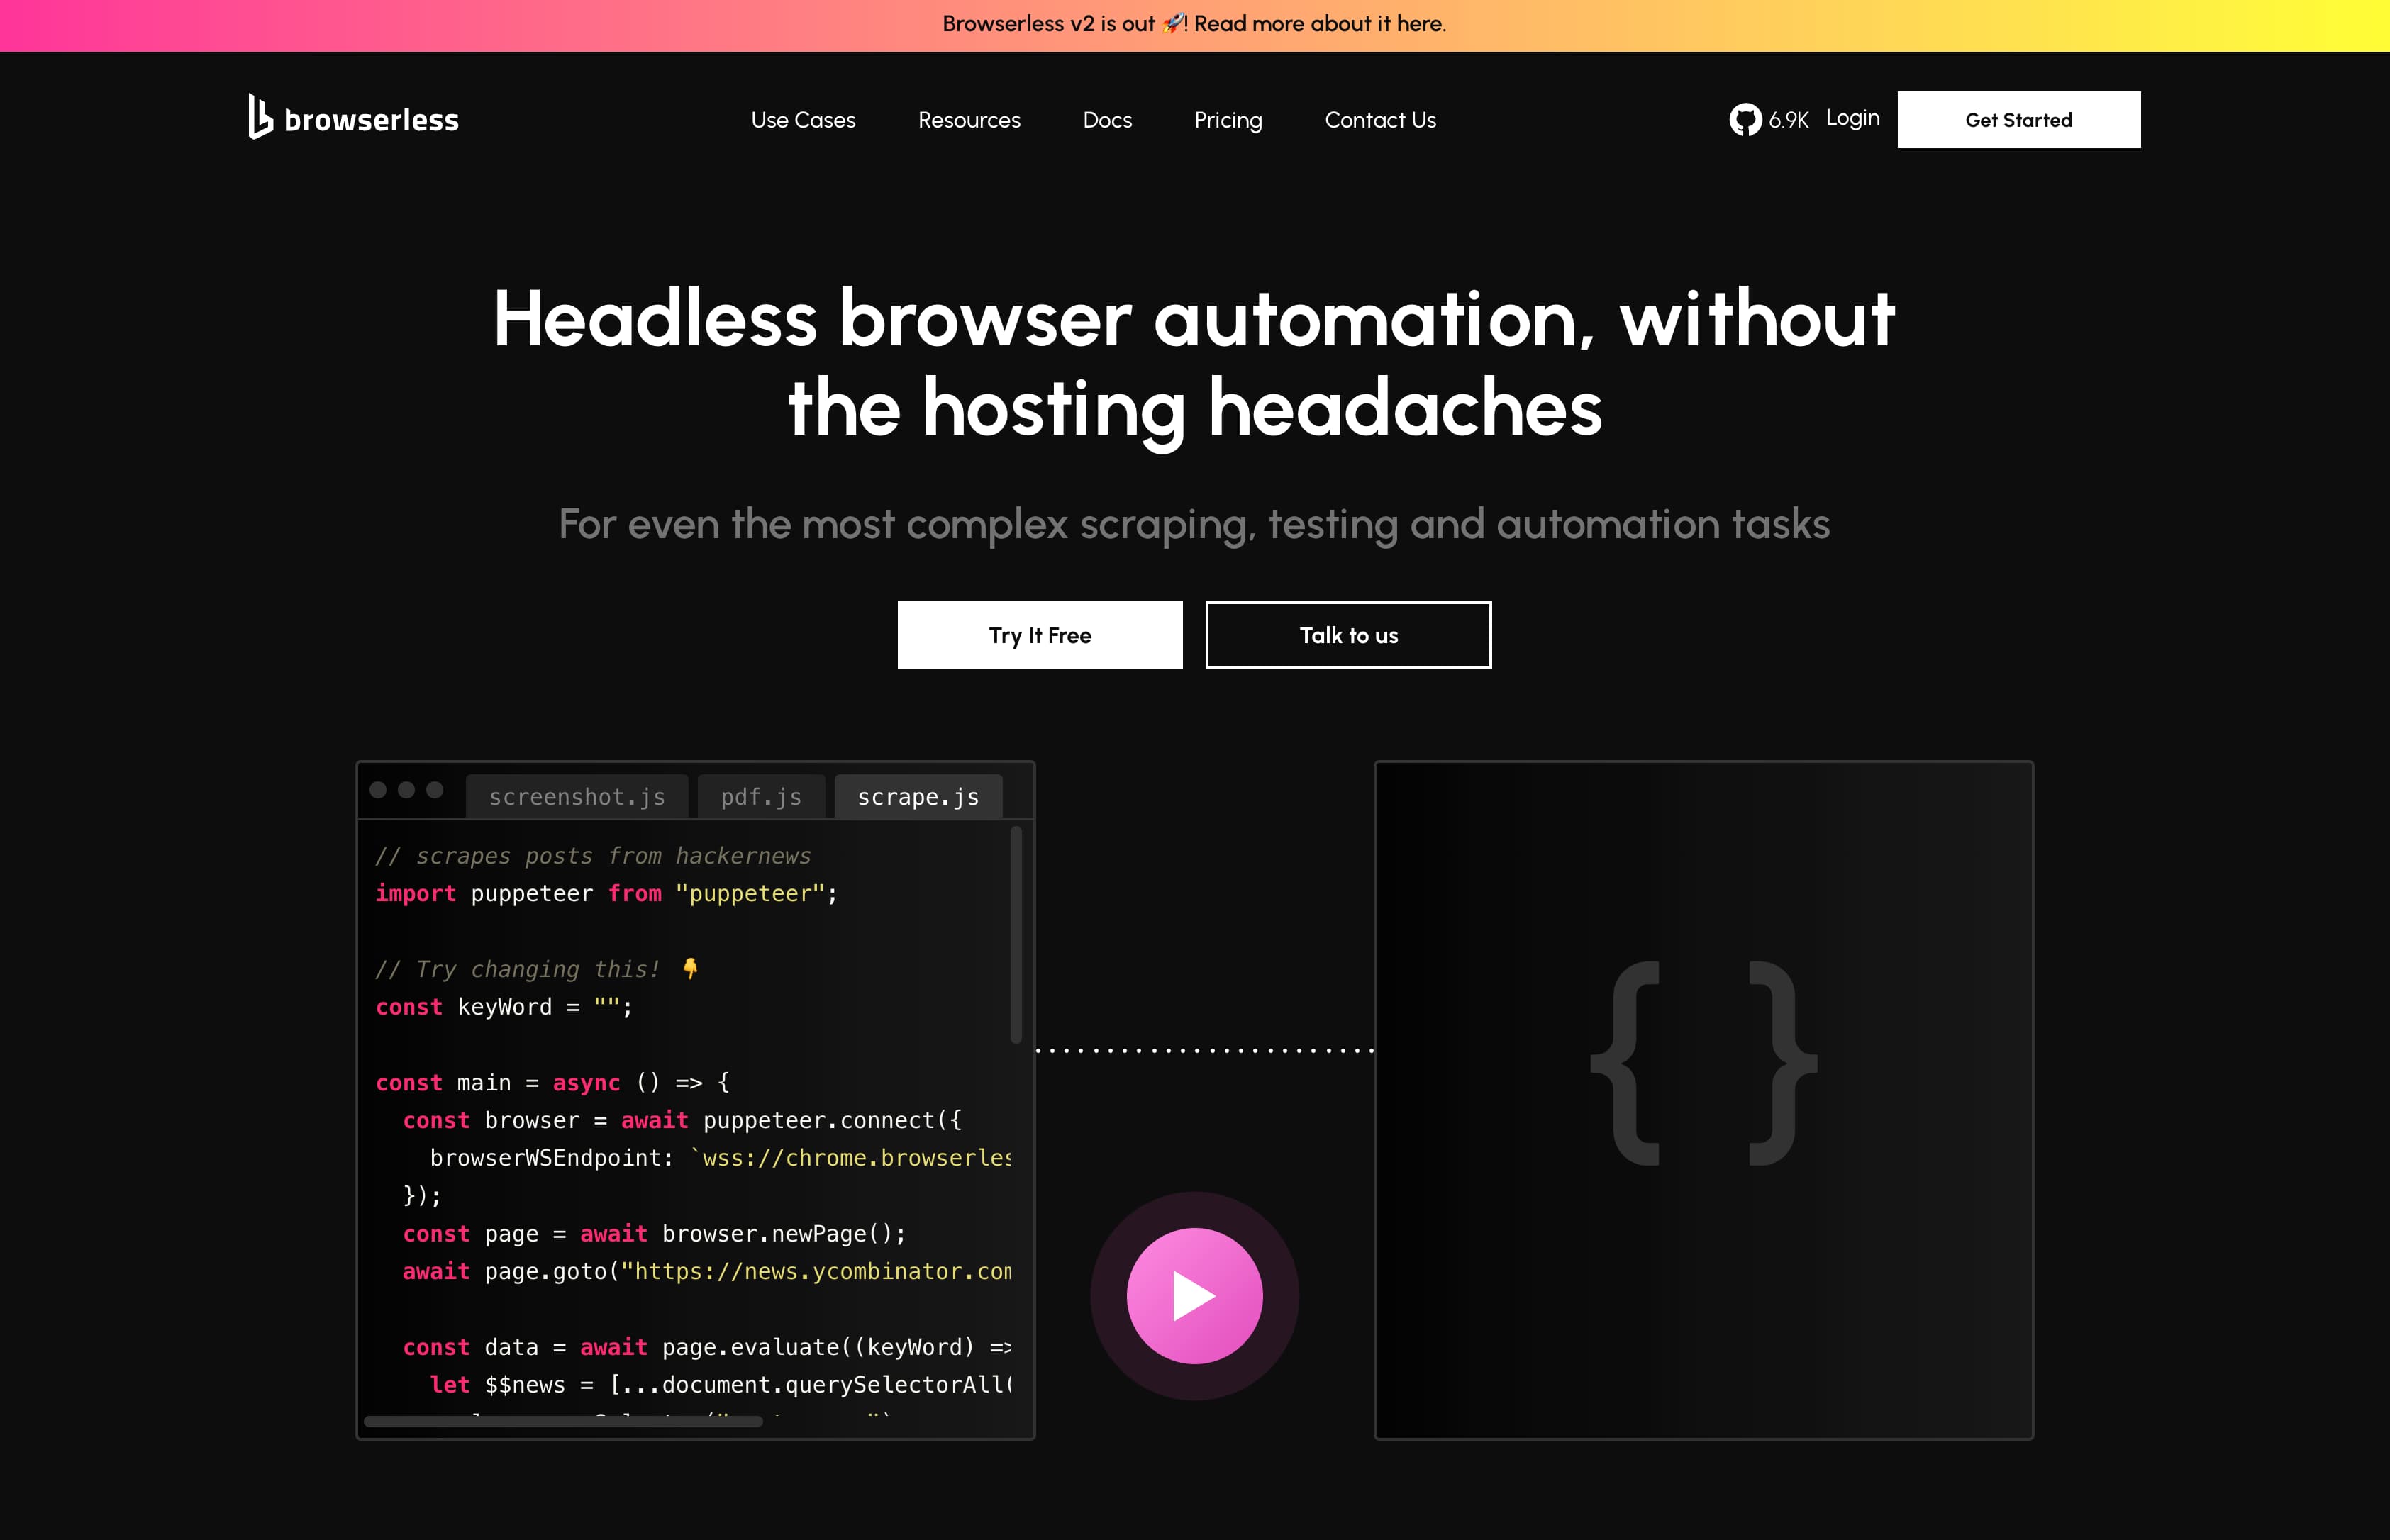This screenshot has height=1540, width=2390.
Task: Click the 'Headless browser automation' headline
Action: click(1194, 362)
